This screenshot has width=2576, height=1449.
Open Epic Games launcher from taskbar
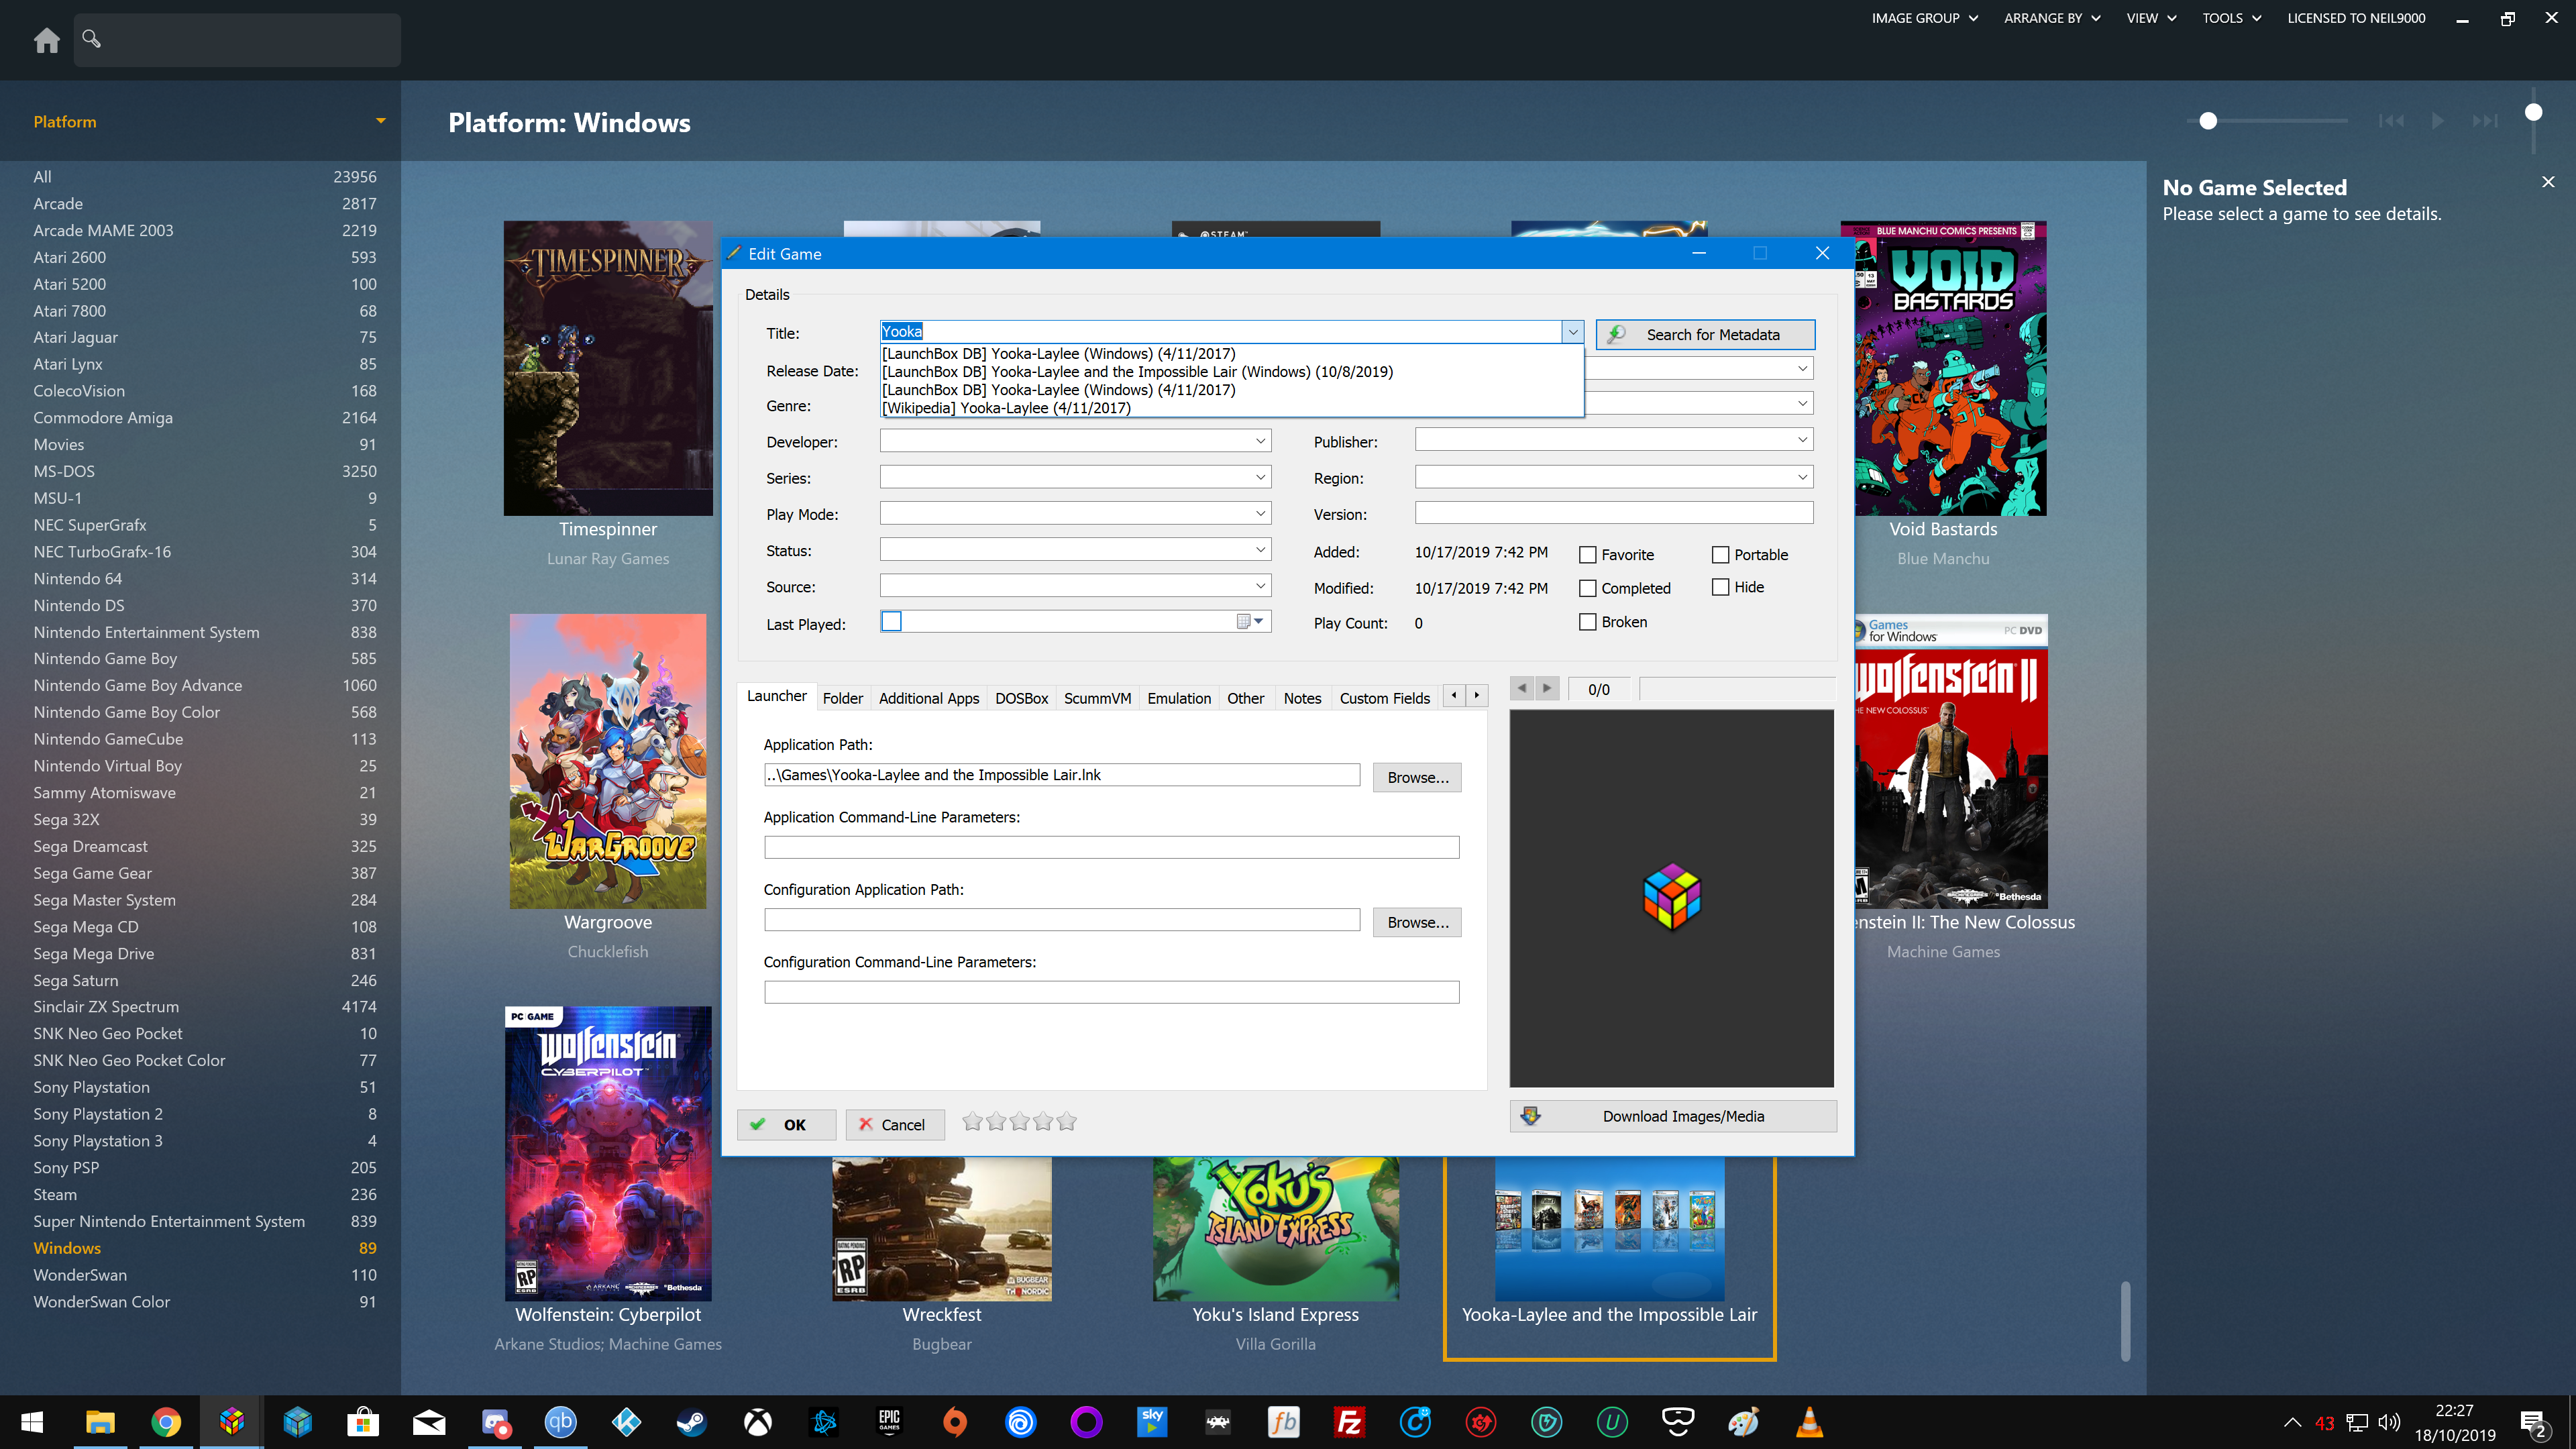(889, 1421)
